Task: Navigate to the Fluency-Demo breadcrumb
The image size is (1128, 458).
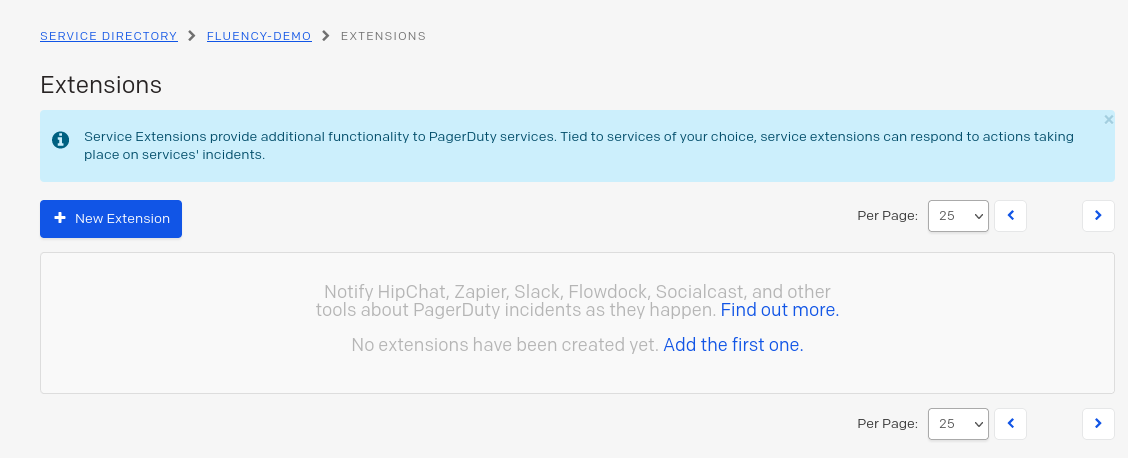Action: click(259, 36)
